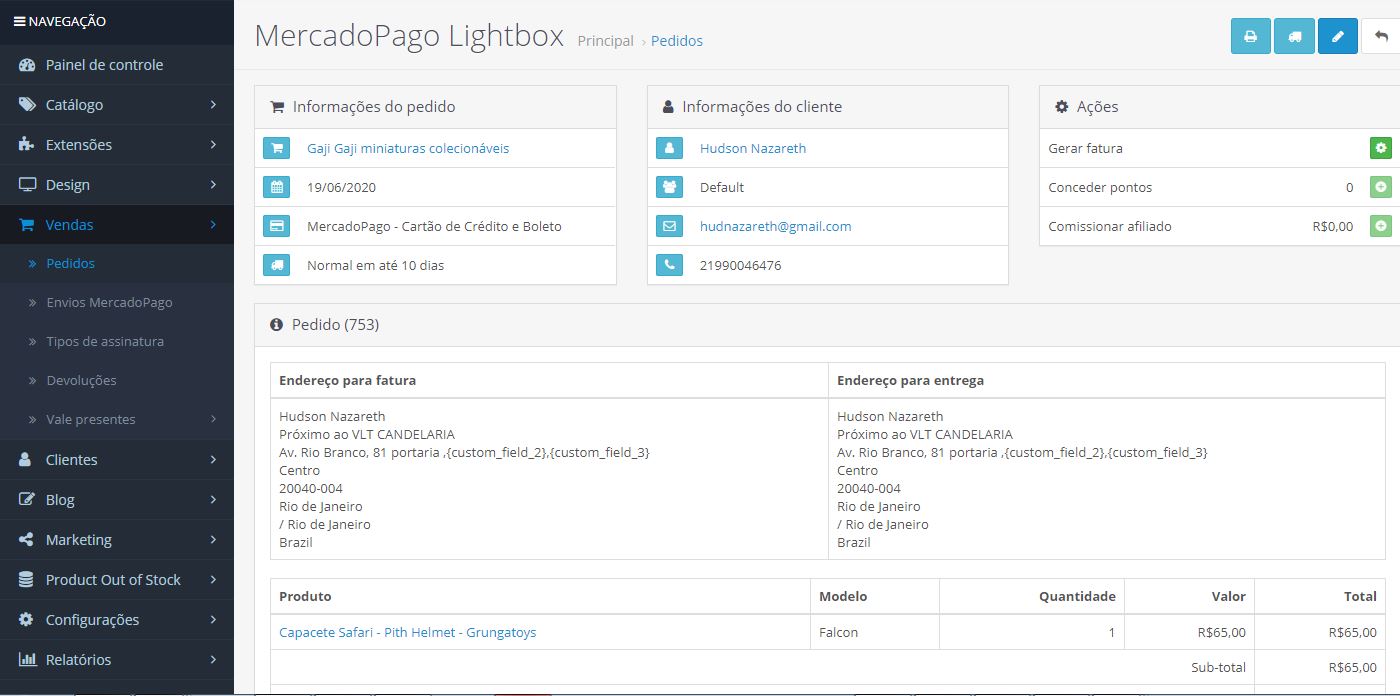Screen dimensions: 1400x696
Task: Expand the Product Out of Stock chevron
Action: coord(213,579)
